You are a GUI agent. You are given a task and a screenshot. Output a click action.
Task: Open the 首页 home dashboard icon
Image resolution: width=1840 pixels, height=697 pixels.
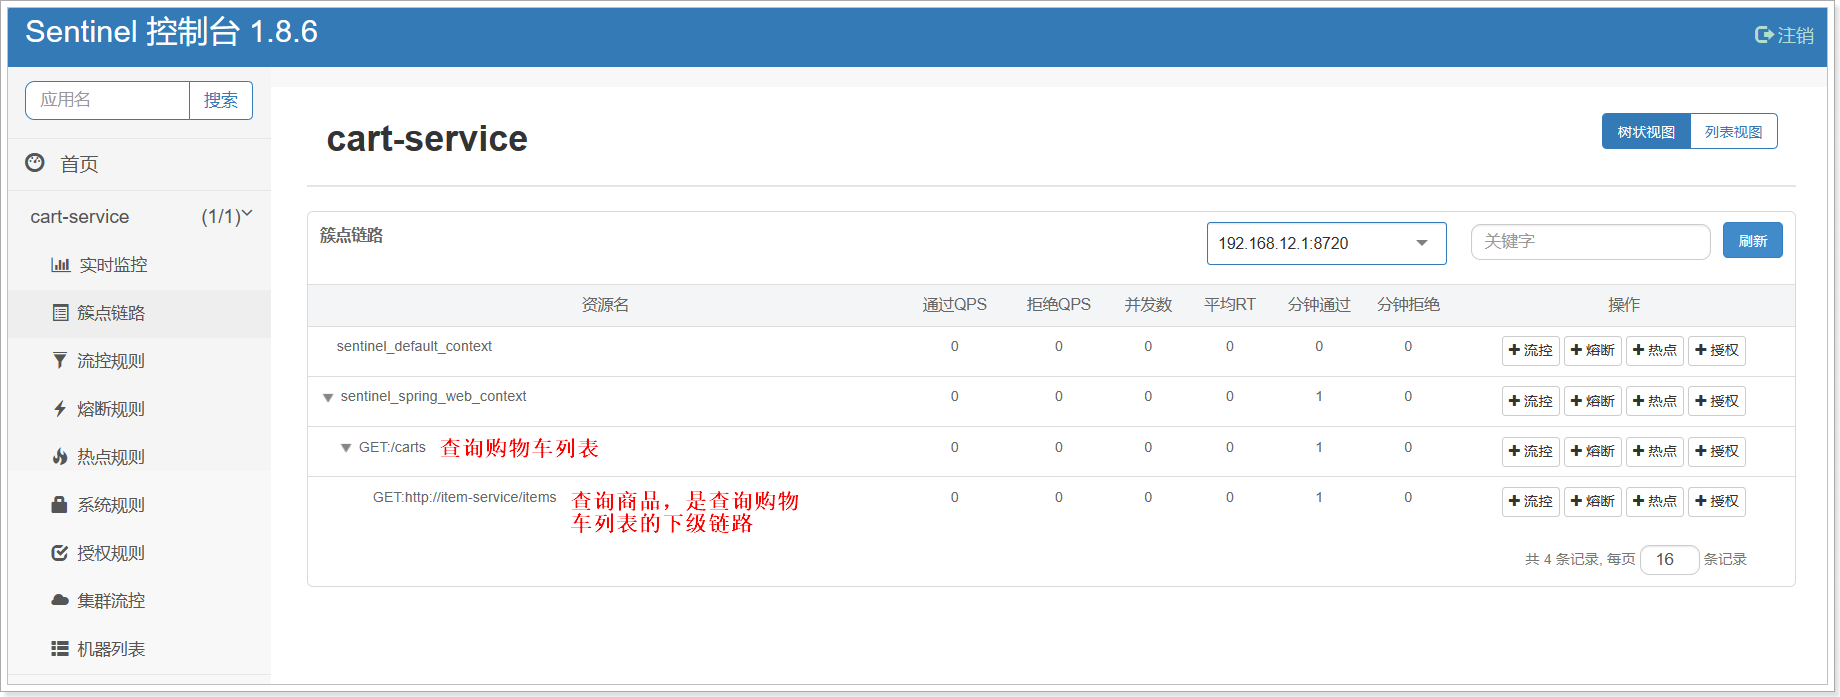35,163
